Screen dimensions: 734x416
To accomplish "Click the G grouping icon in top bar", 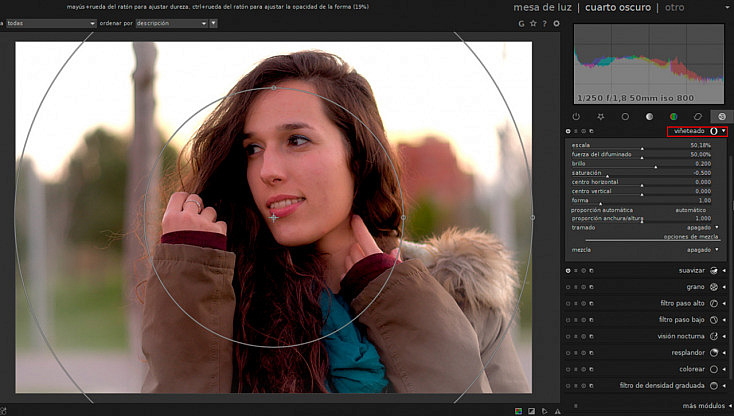I will click(521, 23).
